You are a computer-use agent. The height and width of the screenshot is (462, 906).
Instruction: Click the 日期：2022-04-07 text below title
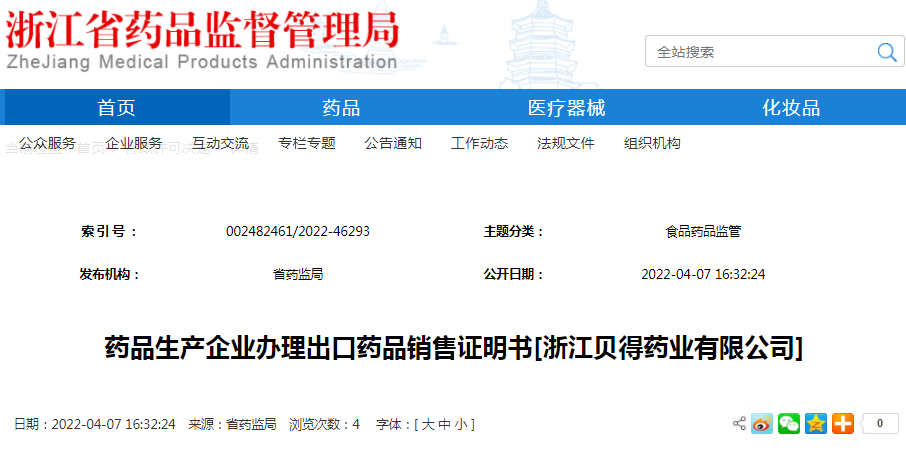(x=95, y=424)
